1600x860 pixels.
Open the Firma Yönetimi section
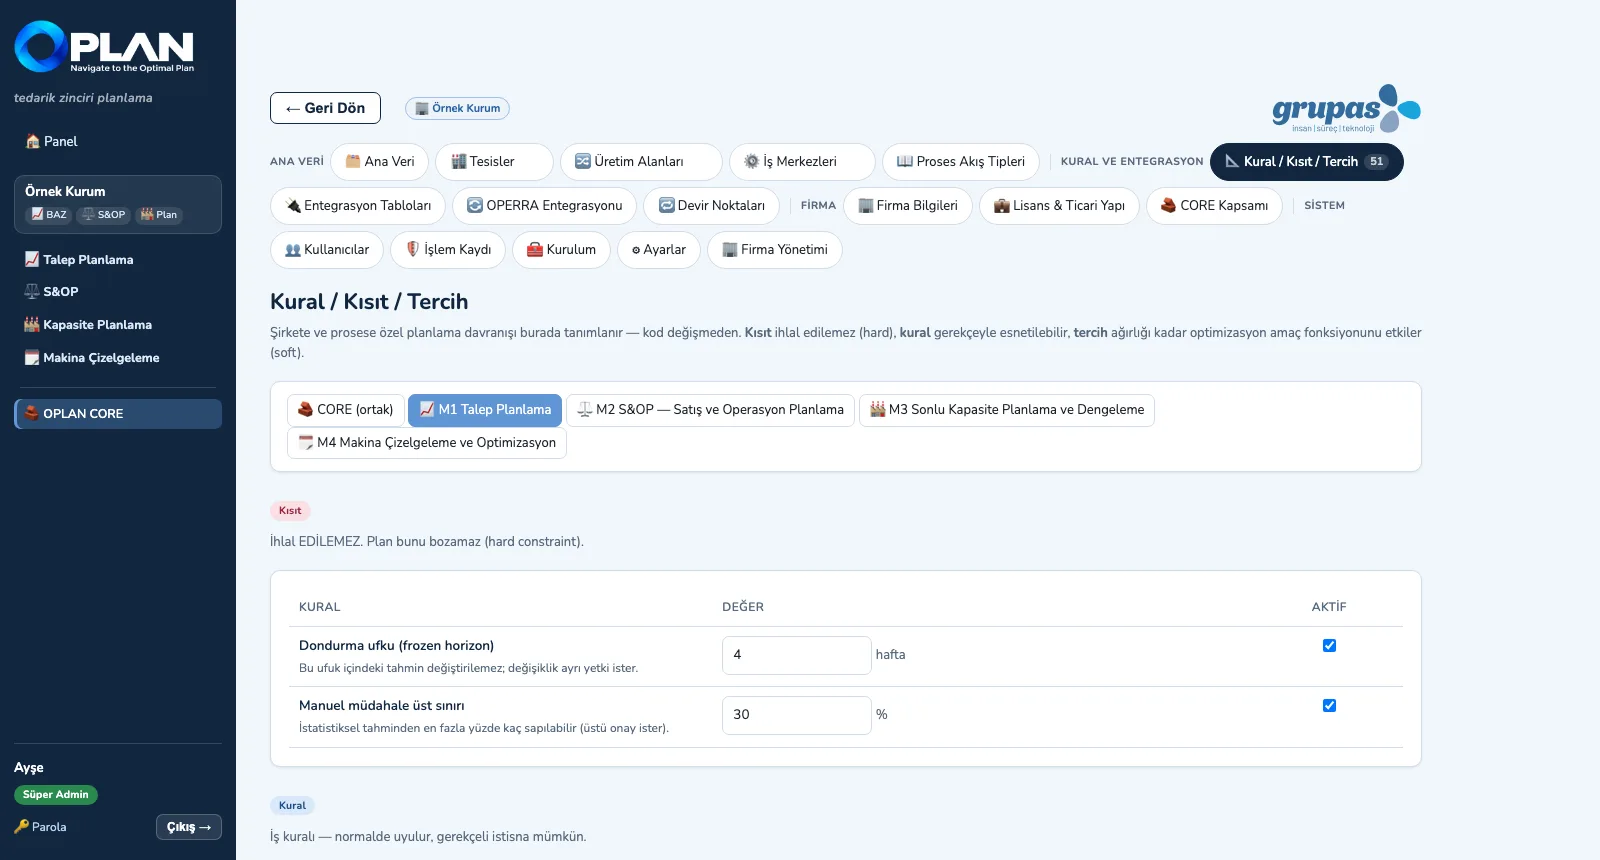(775, 250)
